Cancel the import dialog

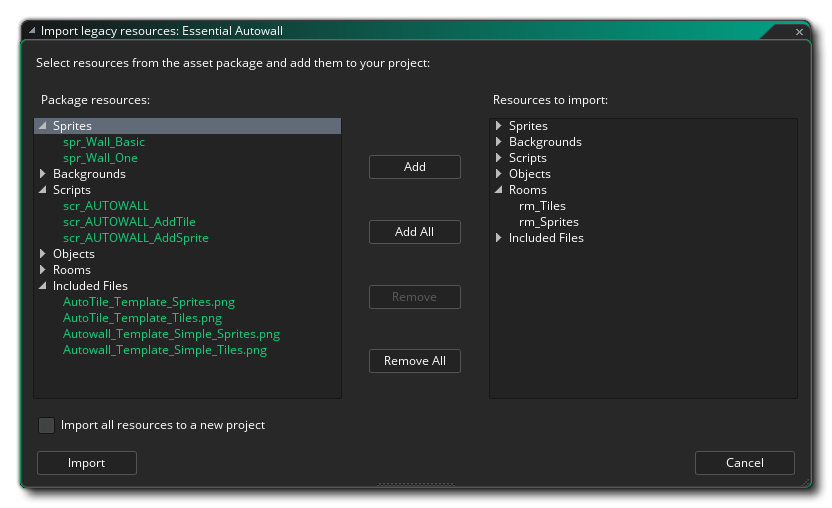click(744, 463)
